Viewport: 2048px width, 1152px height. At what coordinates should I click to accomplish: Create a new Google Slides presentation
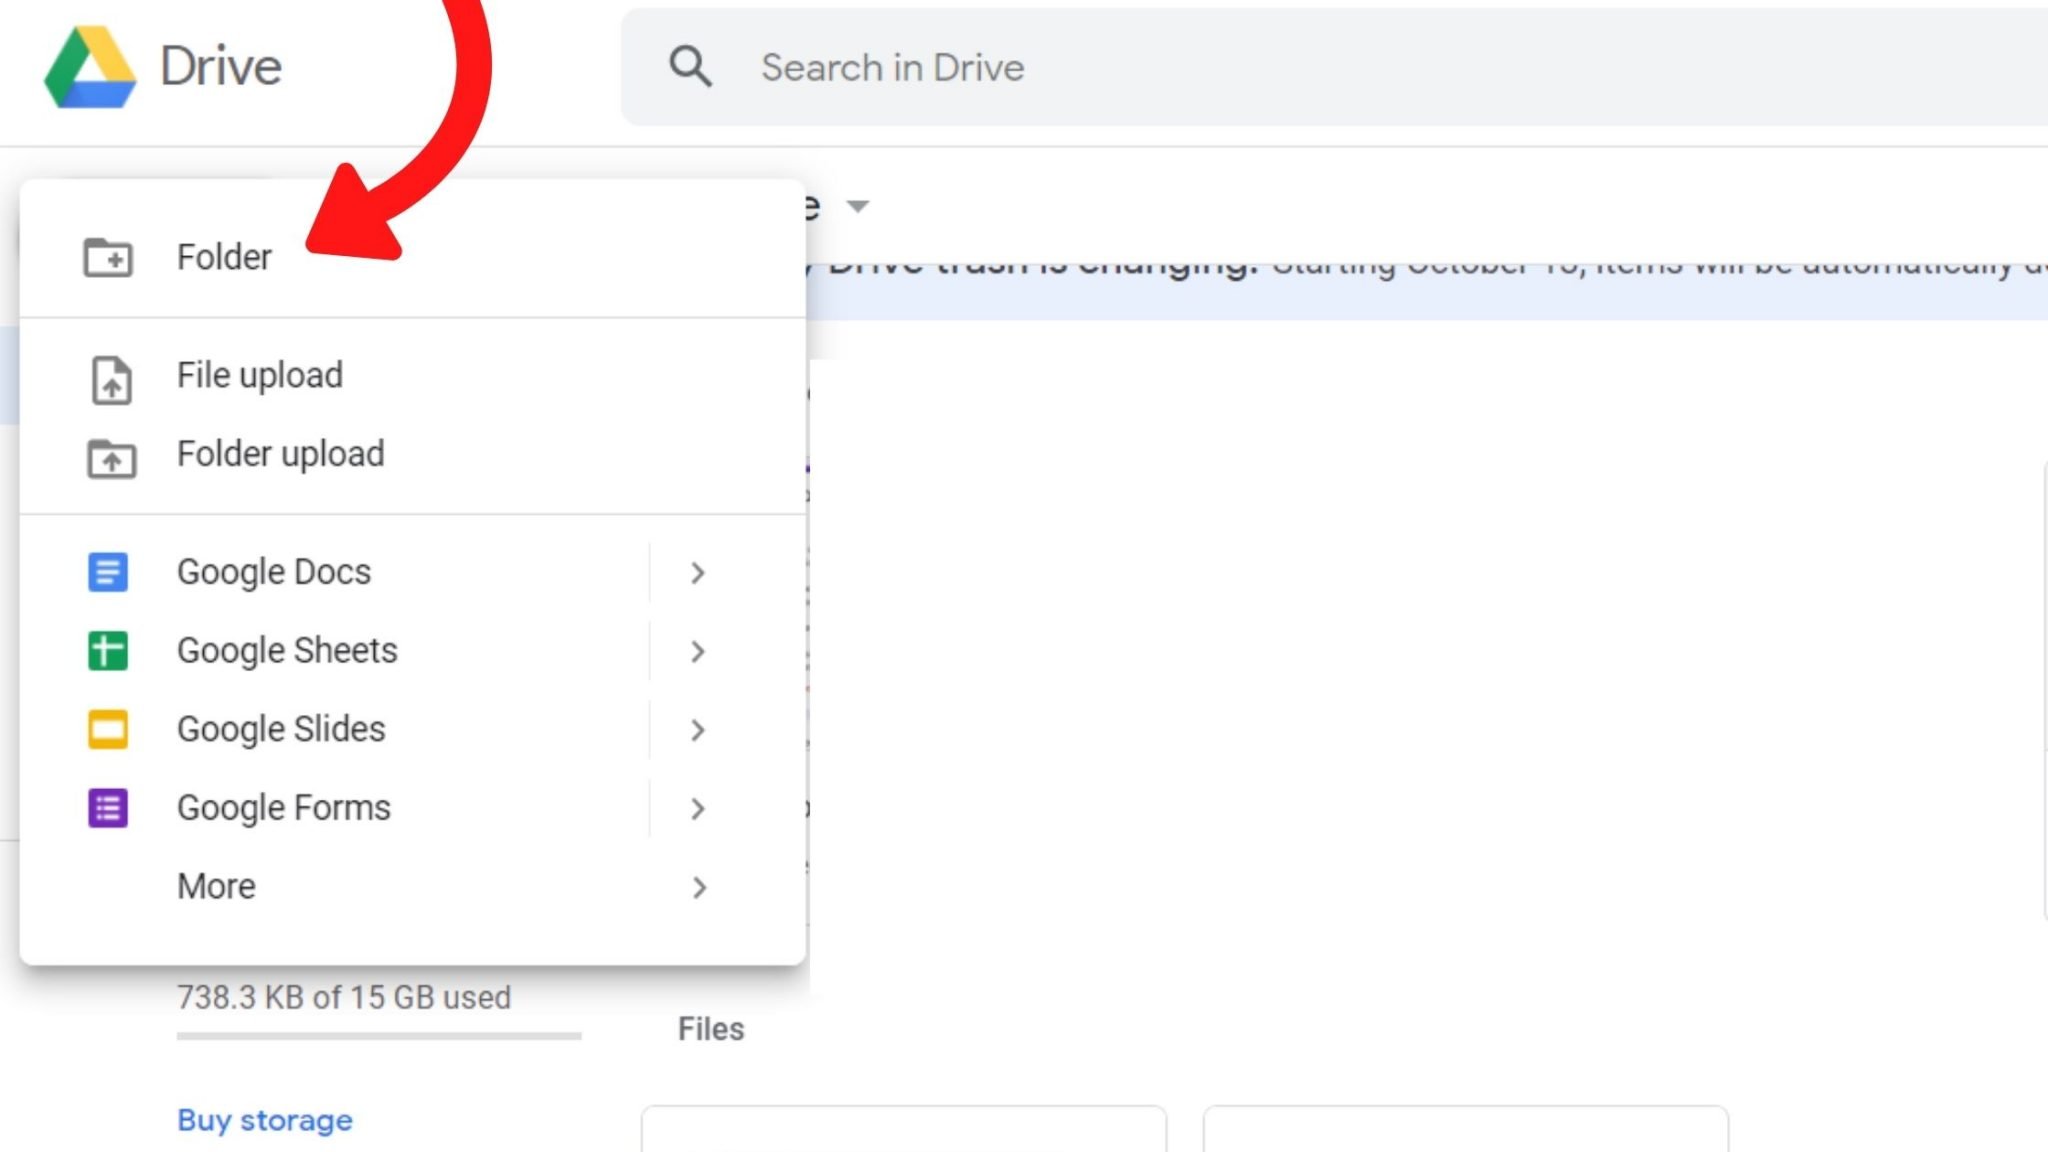[334, 729]
